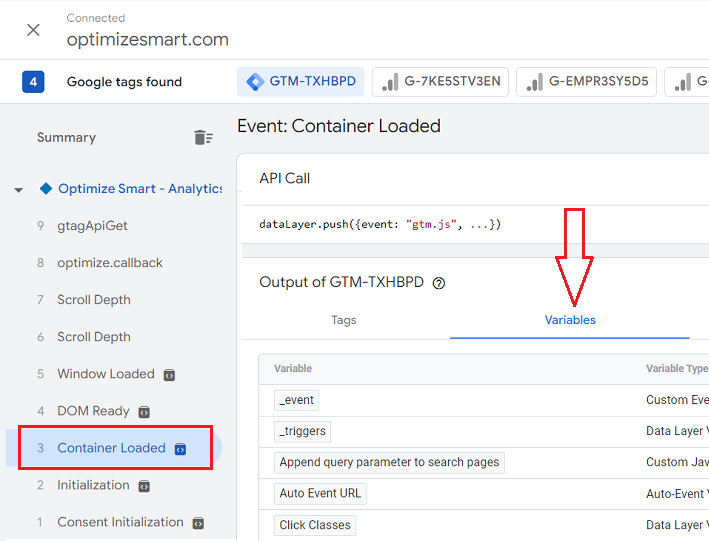Click the API Call section heading
The width and height of the screenshot is (709, 541).
[284, 178]
